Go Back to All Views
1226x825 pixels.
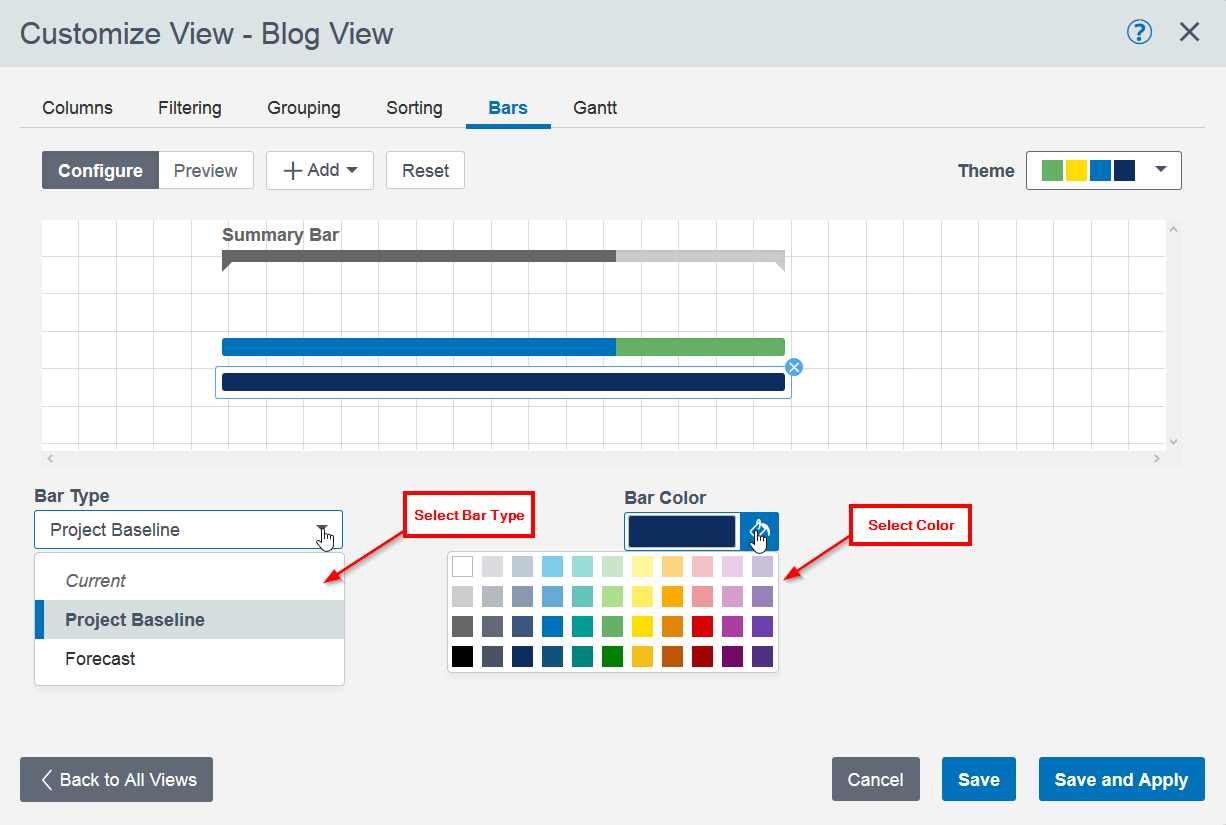coord(116,780)
